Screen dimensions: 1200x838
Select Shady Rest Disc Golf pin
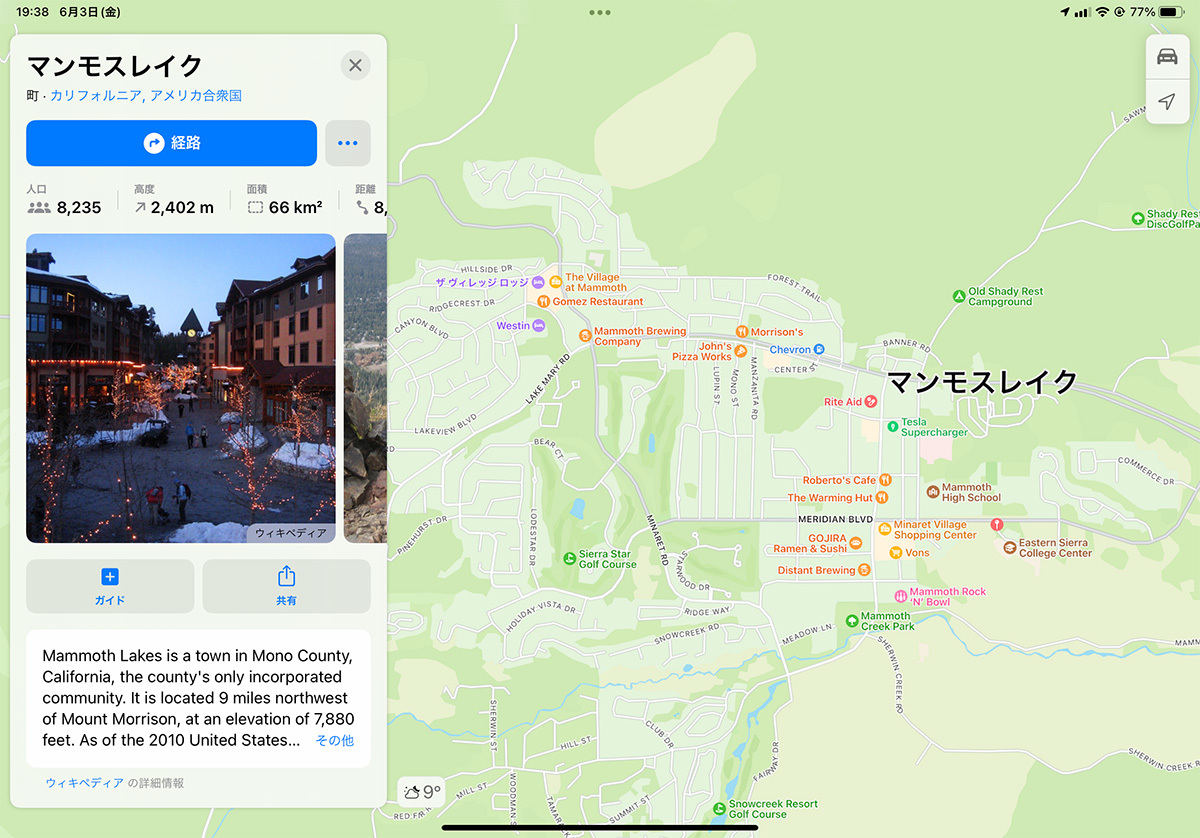point(1137,218)
